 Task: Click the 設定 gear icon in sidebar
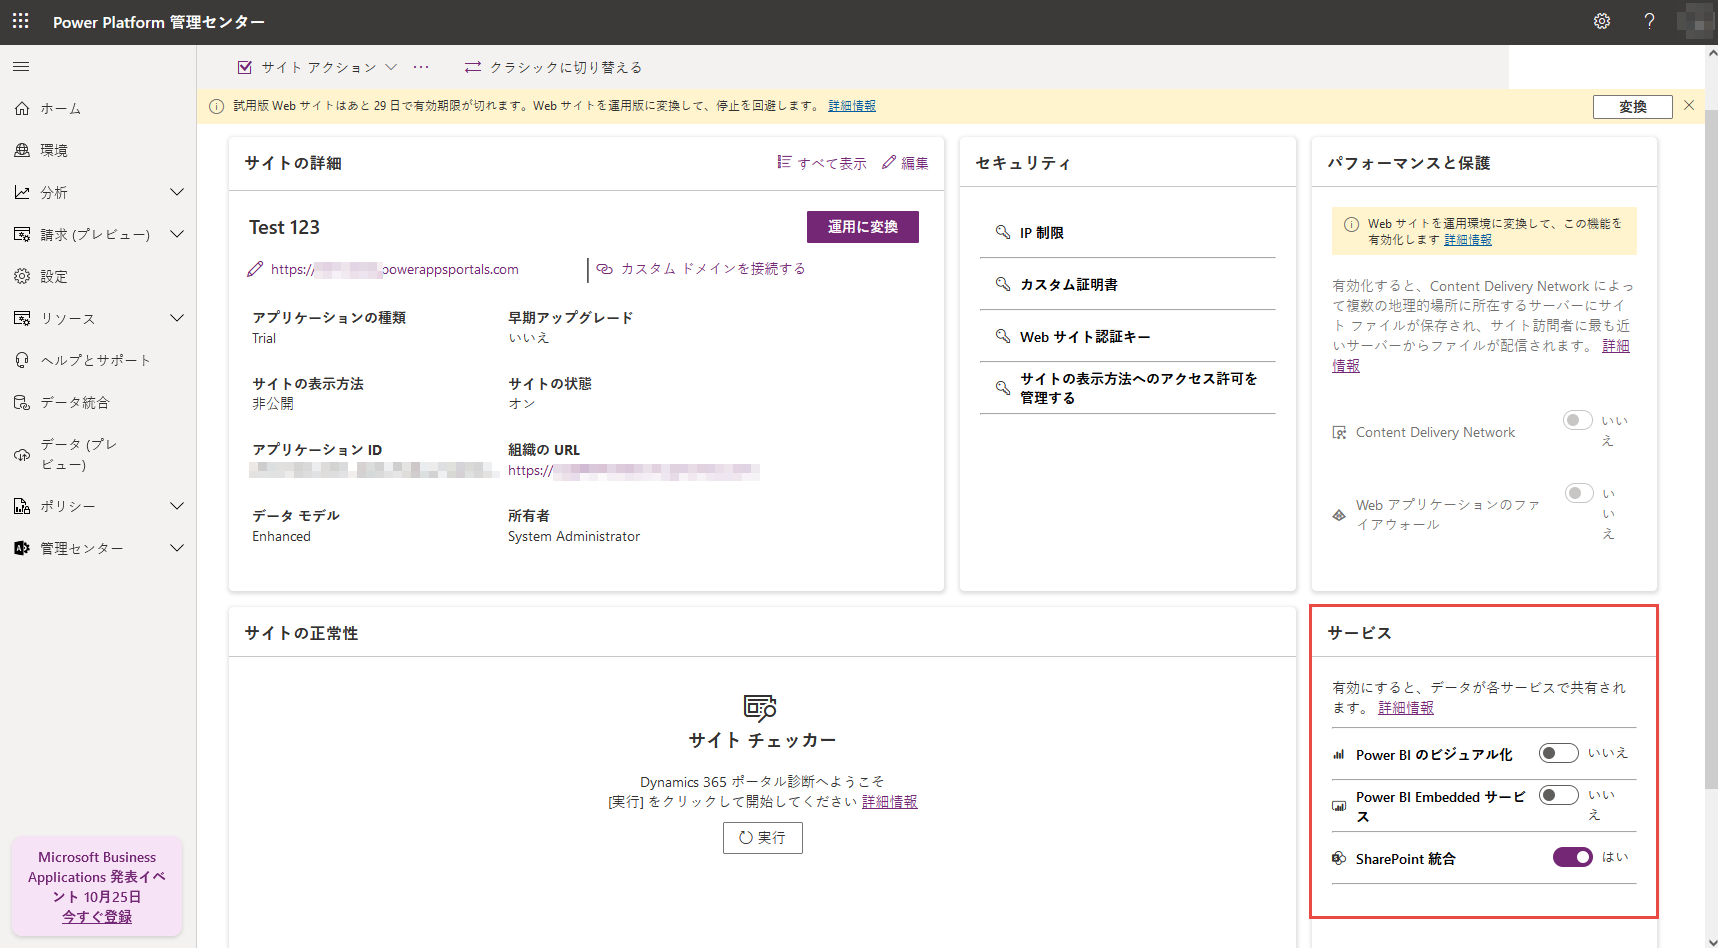click(x=22, y=276)
